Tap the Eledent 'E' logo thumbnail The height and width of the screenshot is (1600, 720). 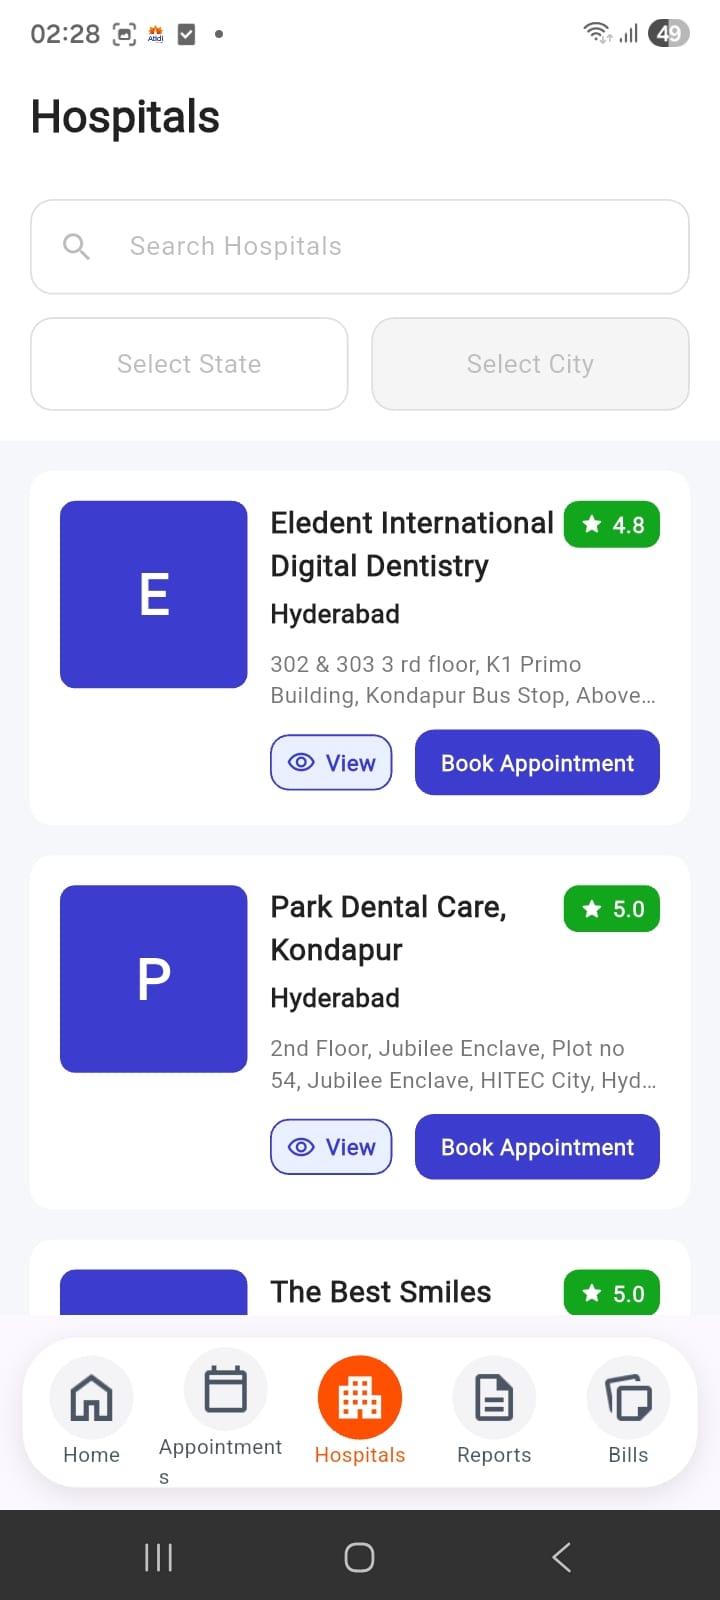(x=154, y=594)
